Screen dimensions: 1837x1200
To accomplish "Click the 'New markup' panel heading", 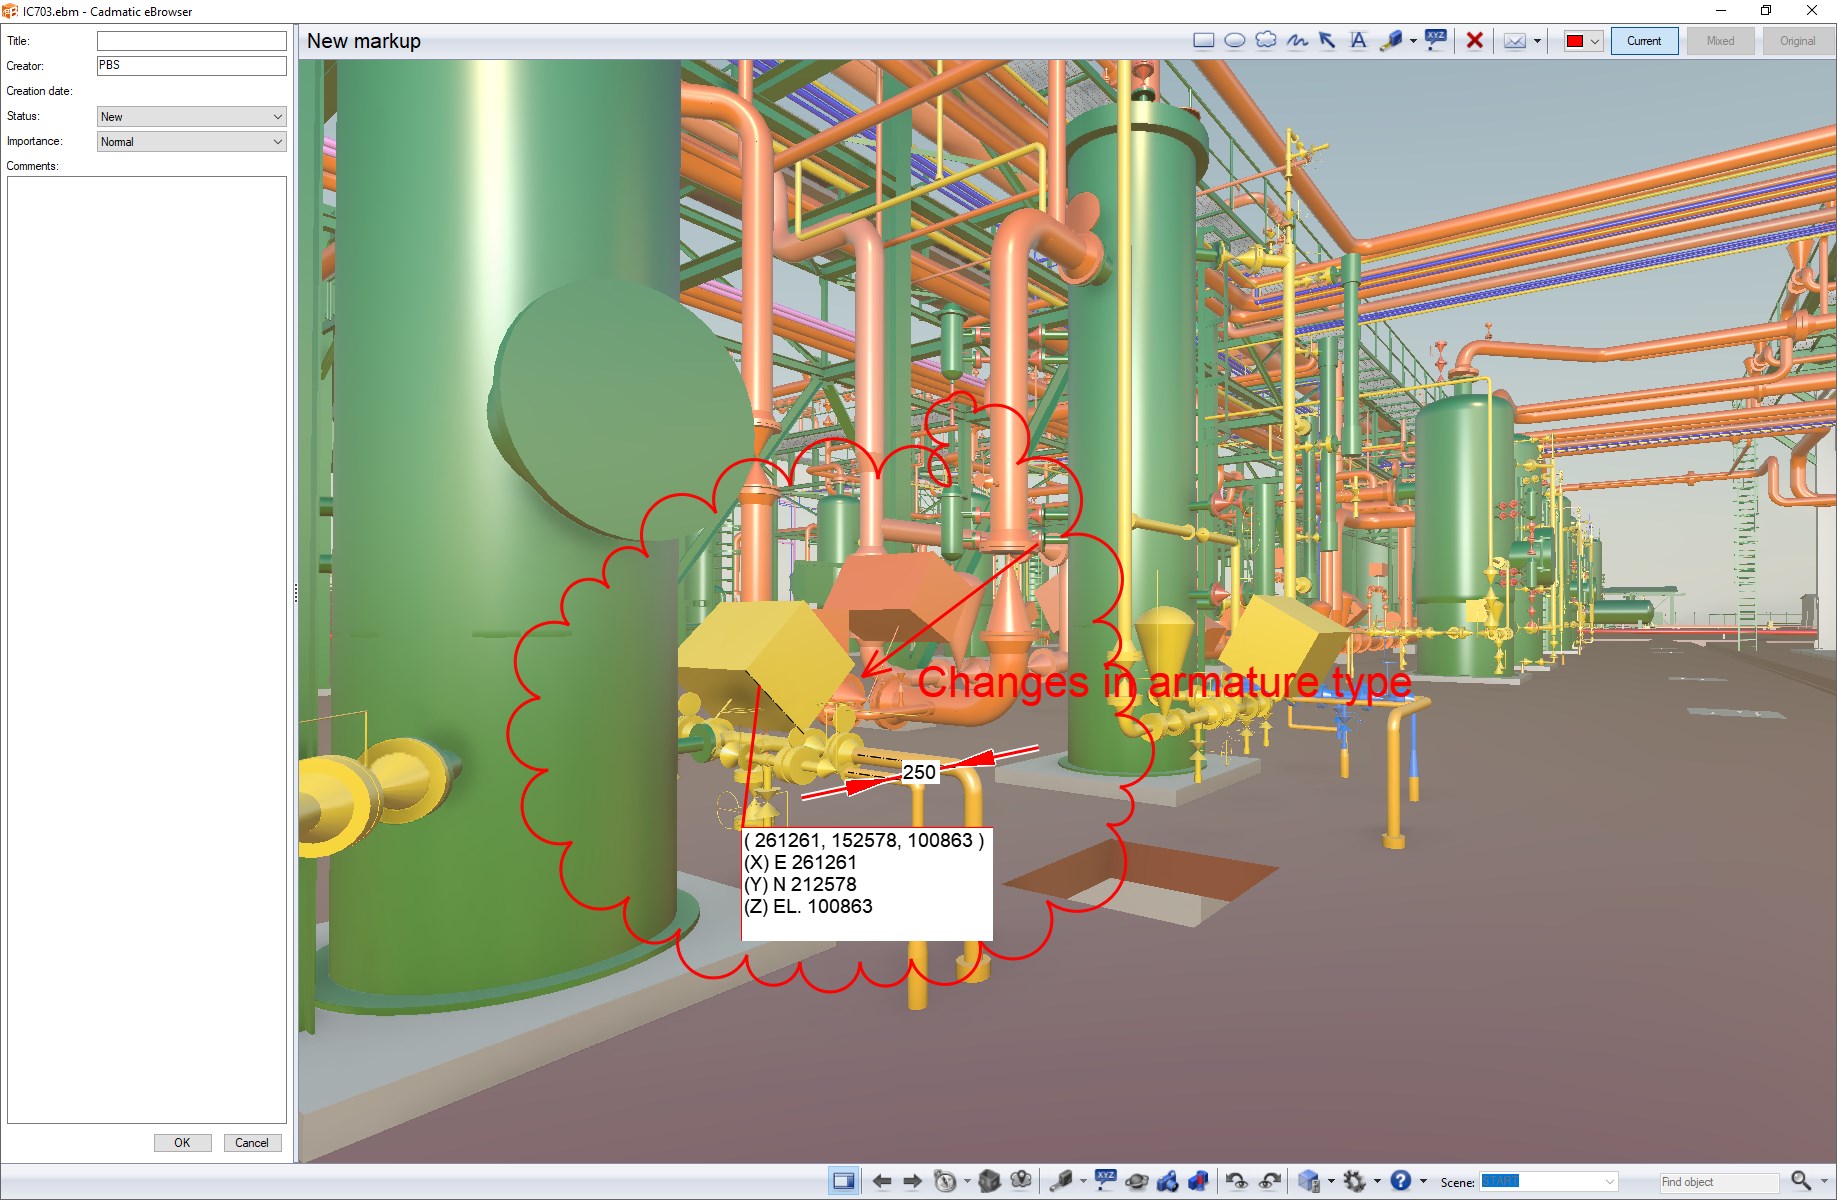I will (x=364, y=41).
